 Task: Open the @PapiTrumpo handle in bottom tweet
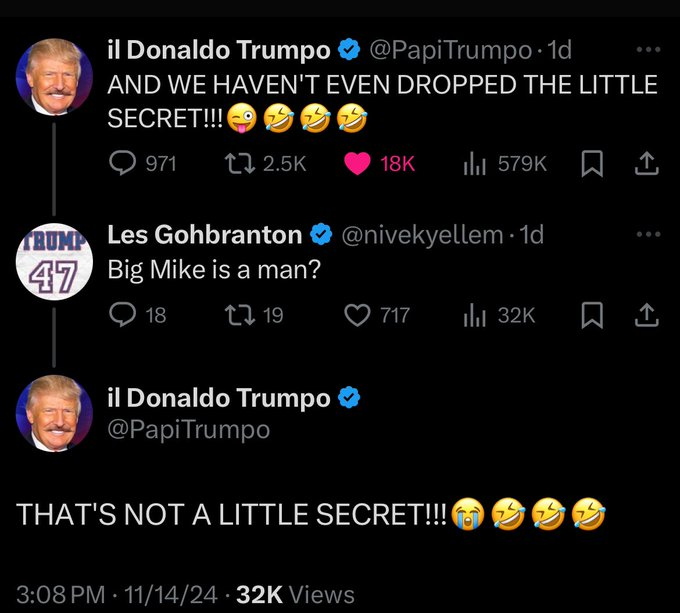pos(188,429)
